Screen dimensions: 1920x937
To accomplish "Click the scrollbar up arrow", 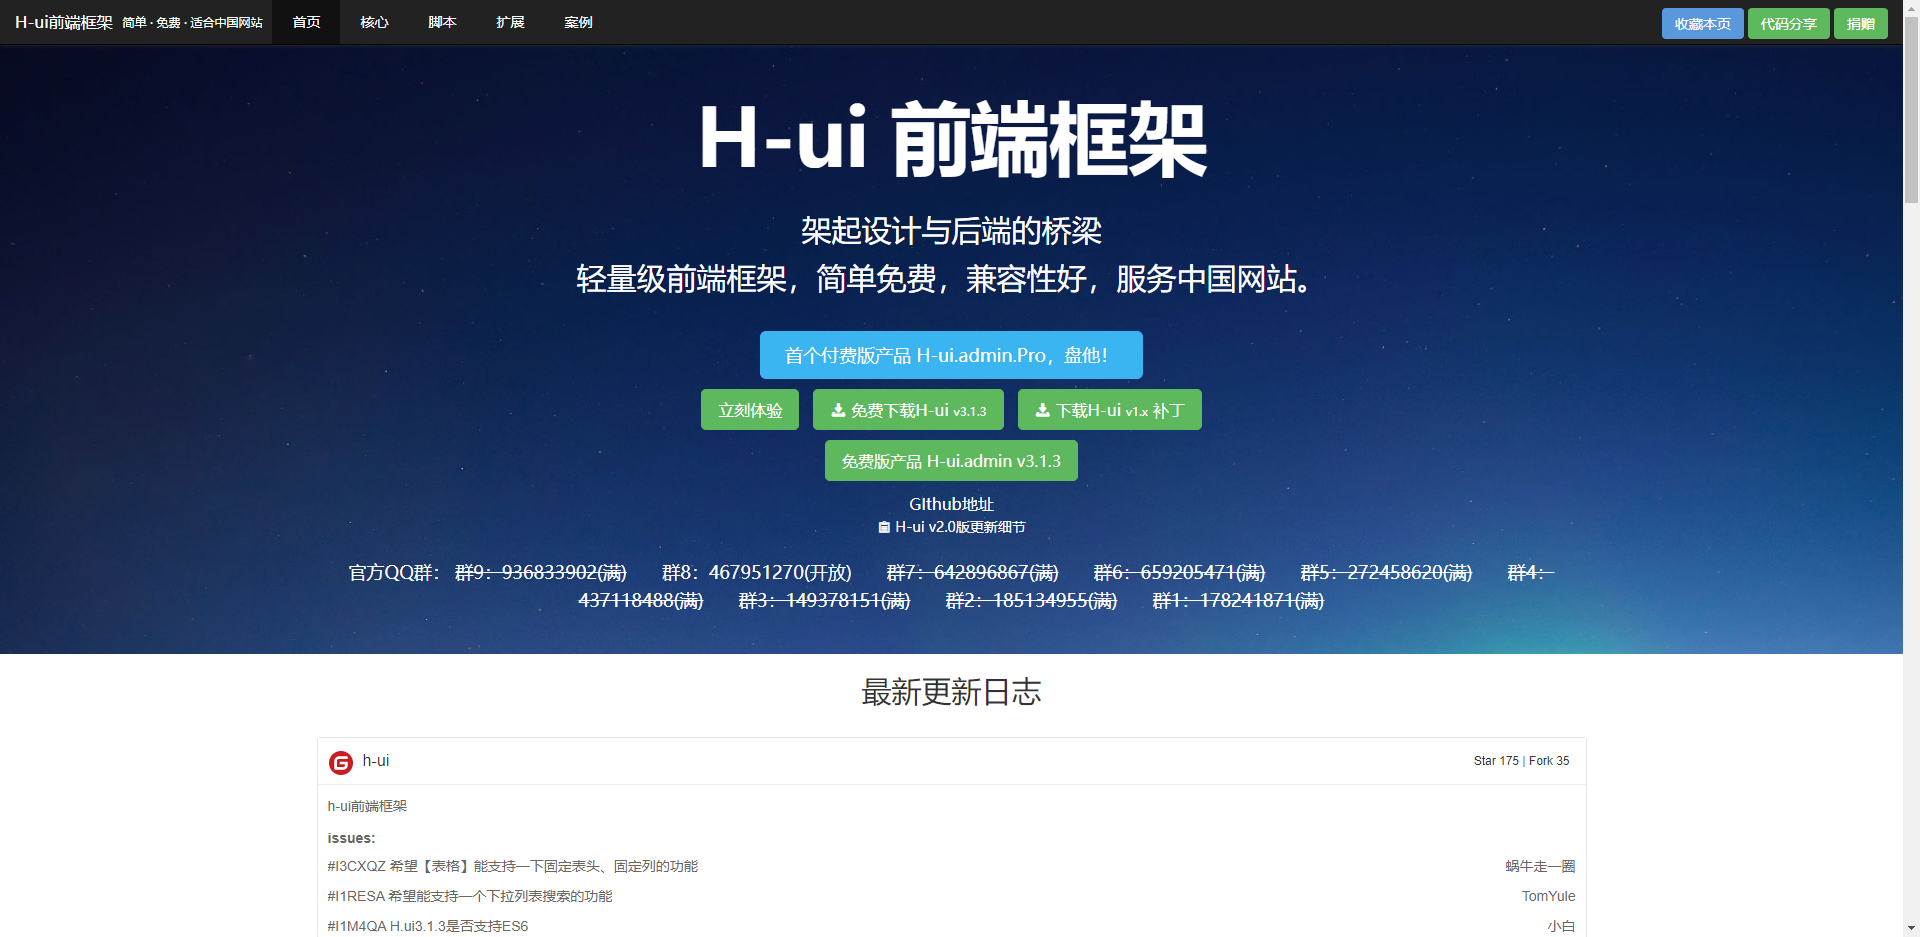I will [1911, 8].
